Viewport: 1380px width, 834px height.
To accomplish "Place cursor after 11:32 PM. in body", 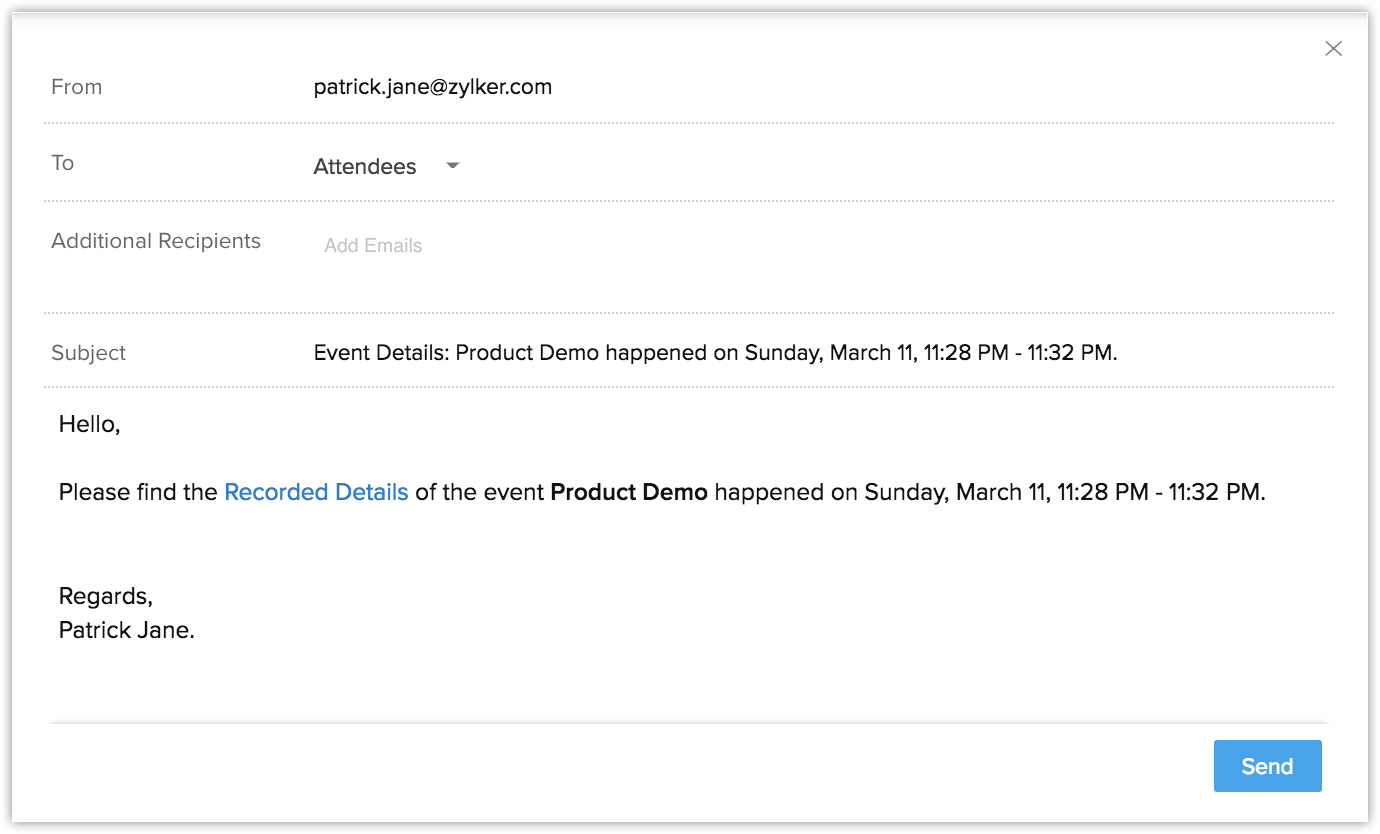I will [x=1267, y=492].
